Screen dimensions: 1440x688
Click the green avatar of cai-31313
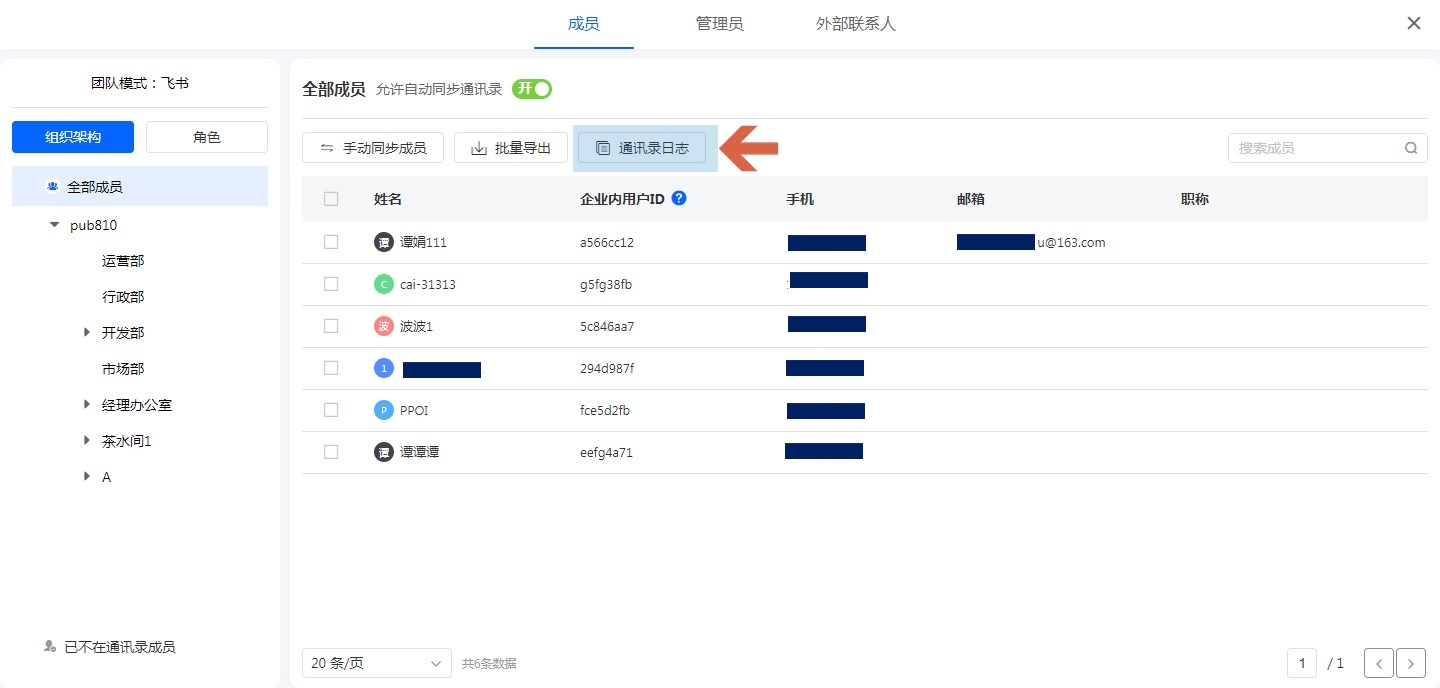[x=383, y=284]
